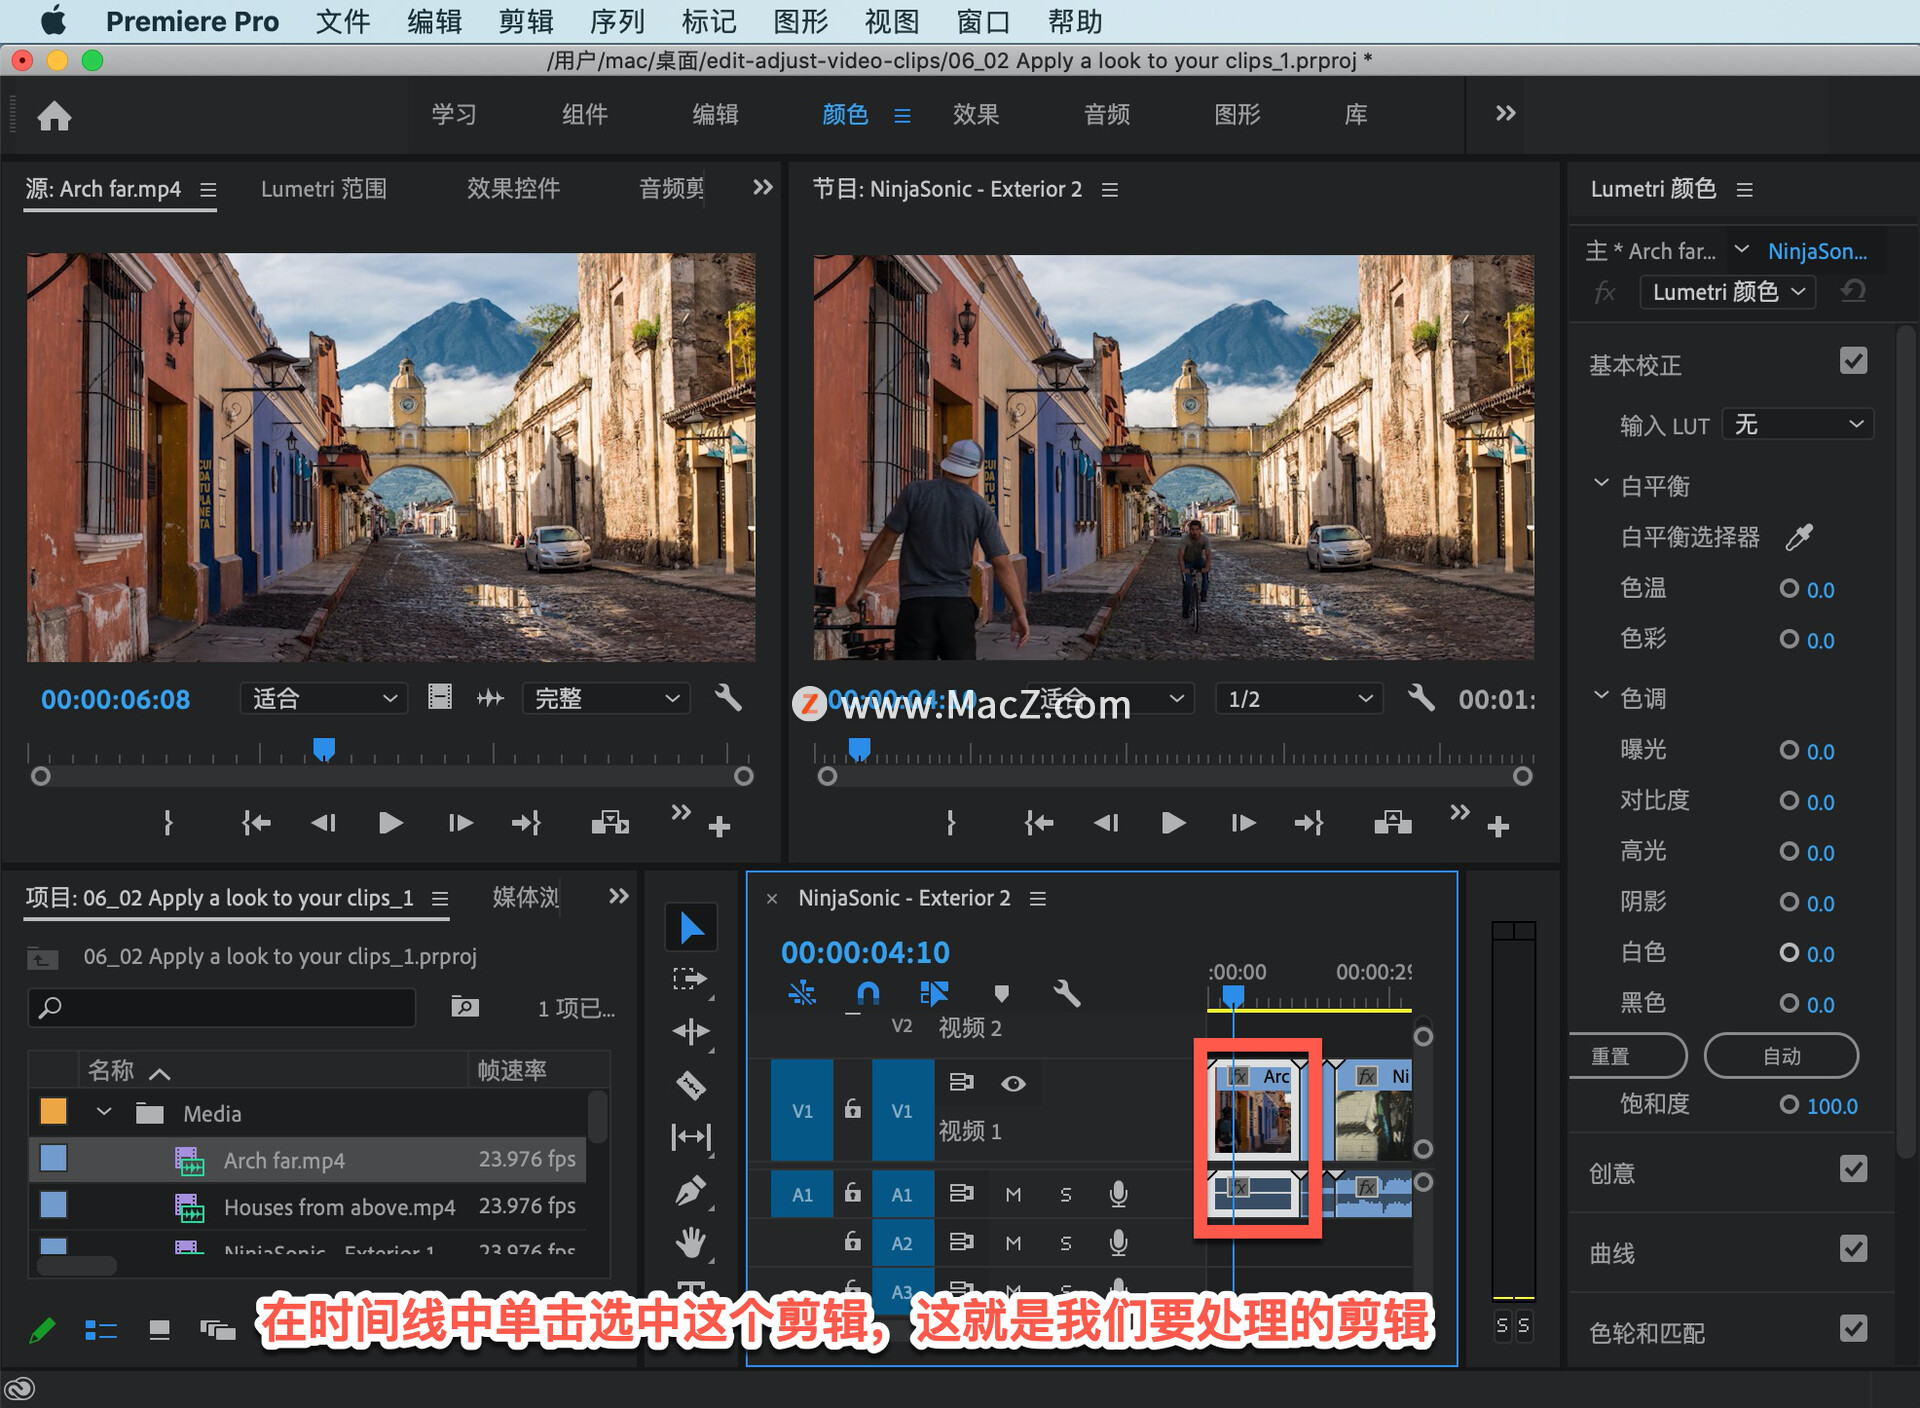Click the project search field

[222, 1007]
